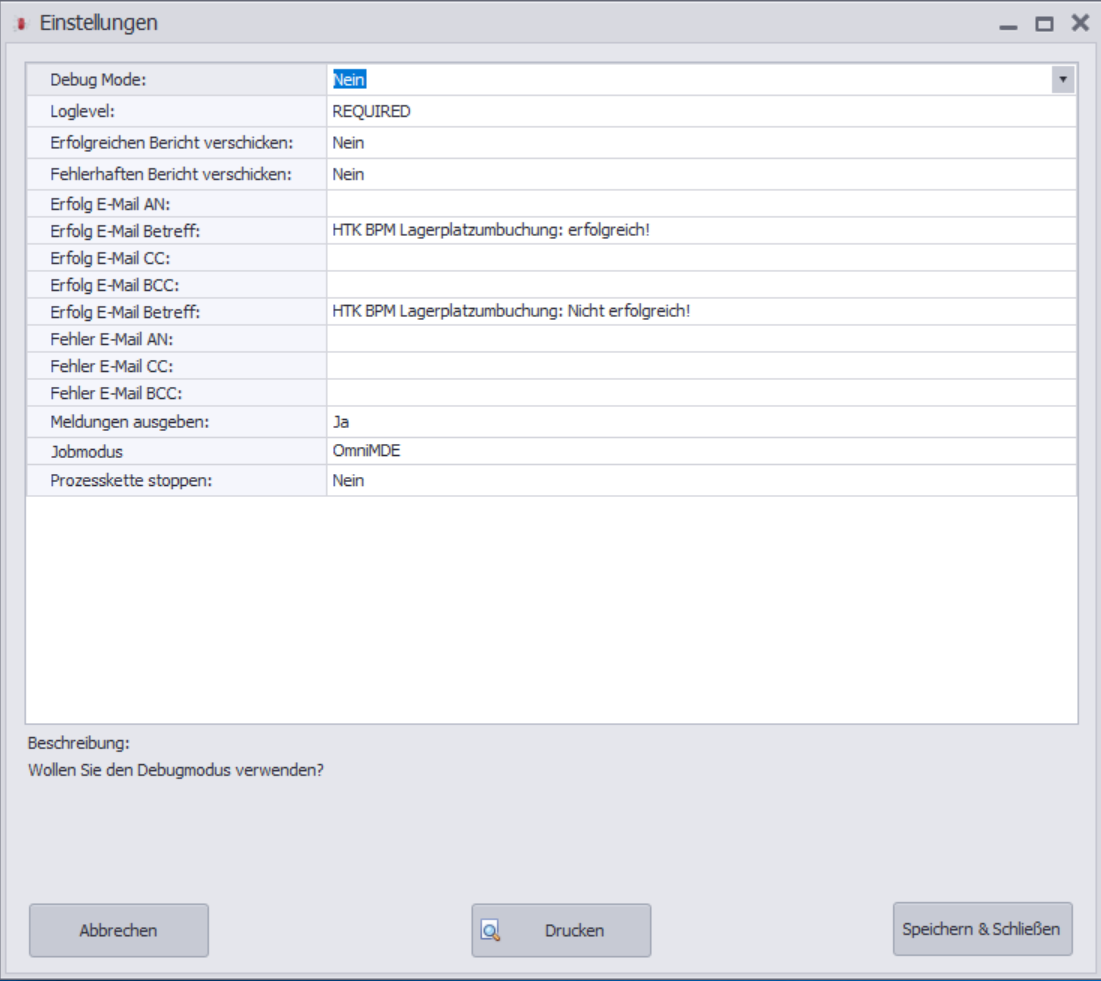Click the magnifier icon on Drucken button
Screen dimensions: 1101x981
[x=490, y=930]
